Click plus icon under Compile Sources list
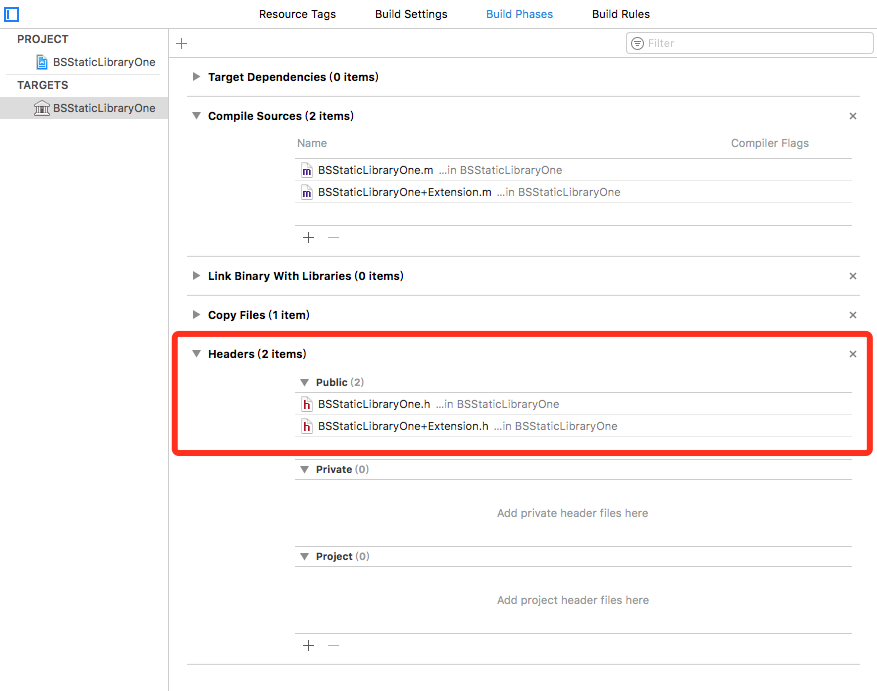 coord(308,238)
